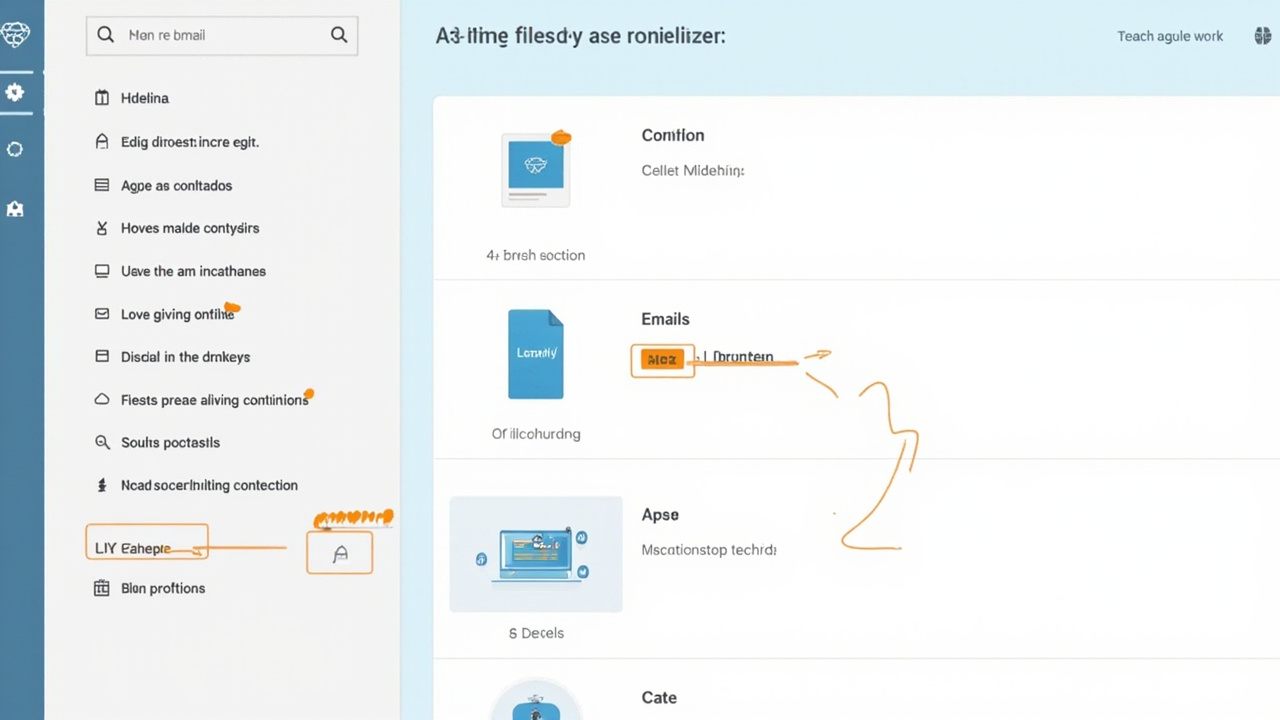Click the house icon in the left rail
1280x720 pixels.
(15, 209)
